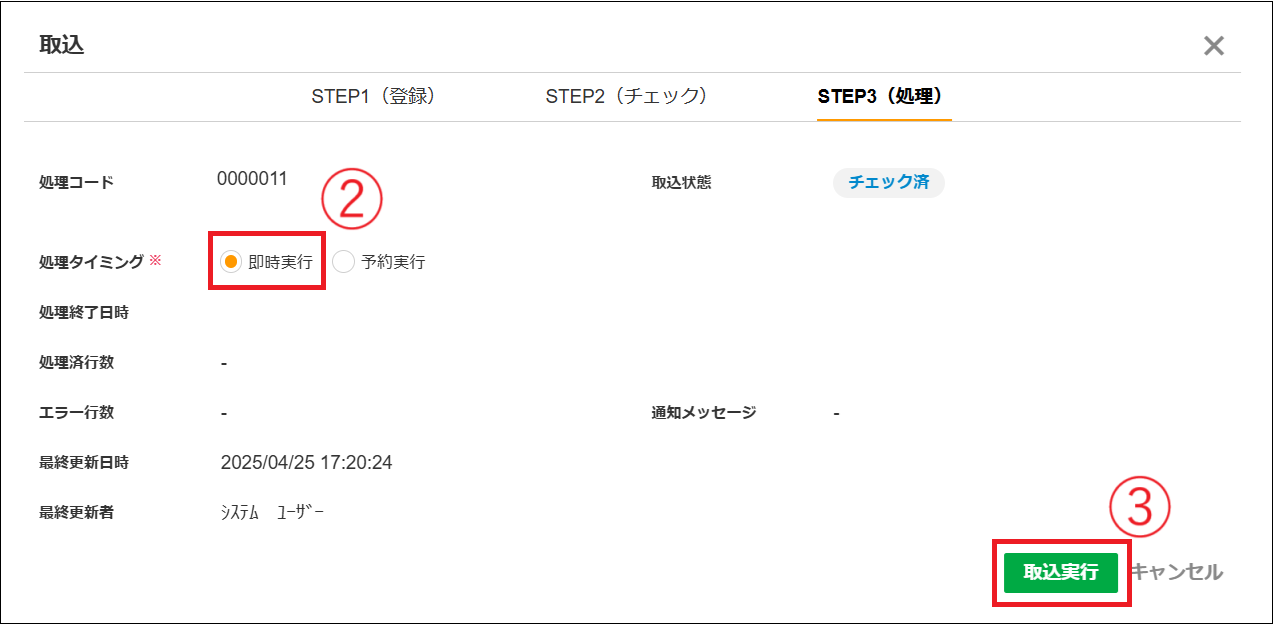
Task: Click the 取込 dialog title
Action: (62, 45)
